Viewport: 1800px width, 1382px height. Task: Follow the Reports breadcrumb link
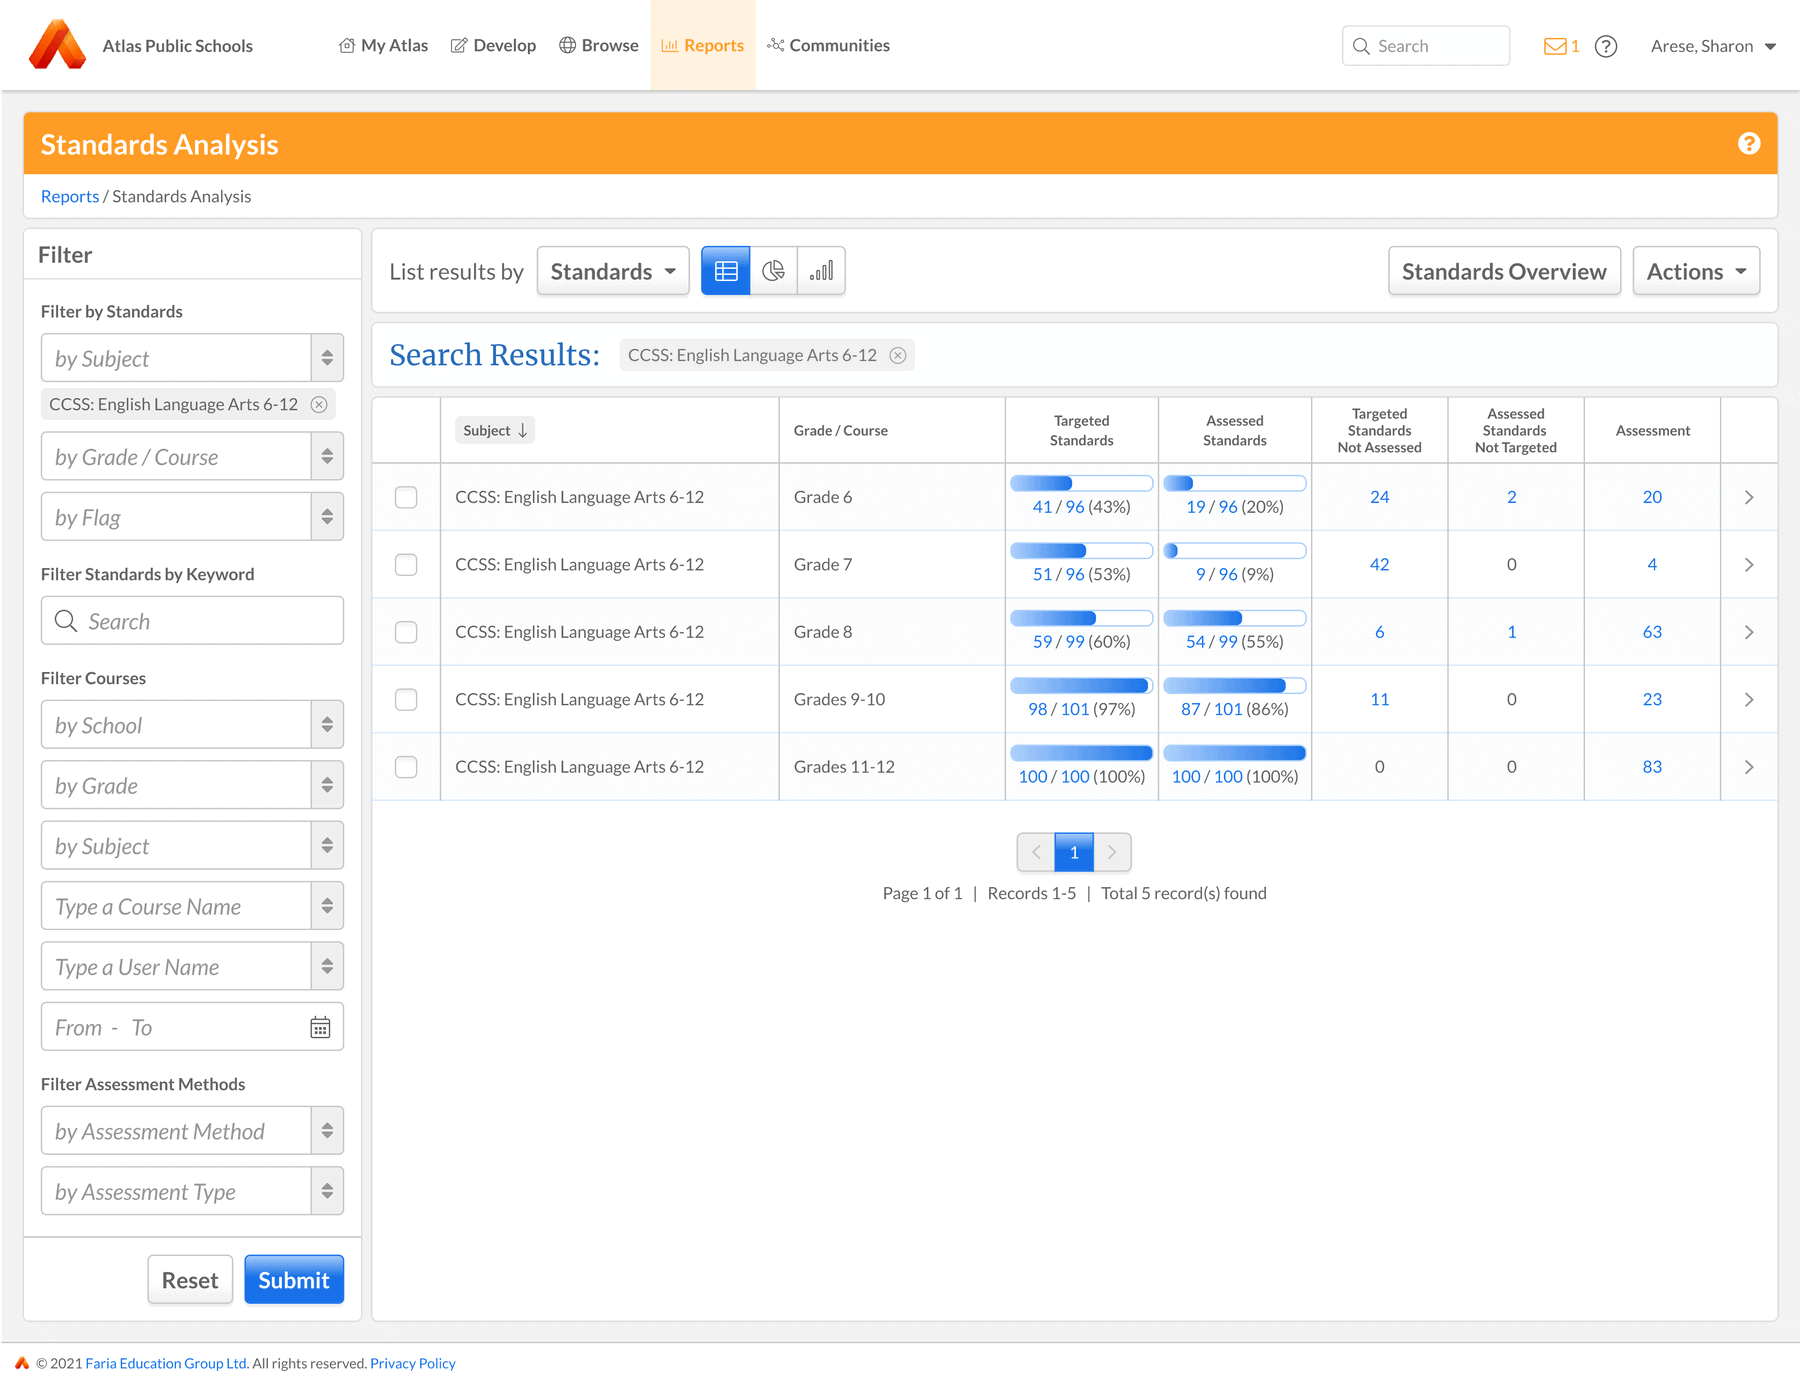pyautogui.click(x=70, y=197)
